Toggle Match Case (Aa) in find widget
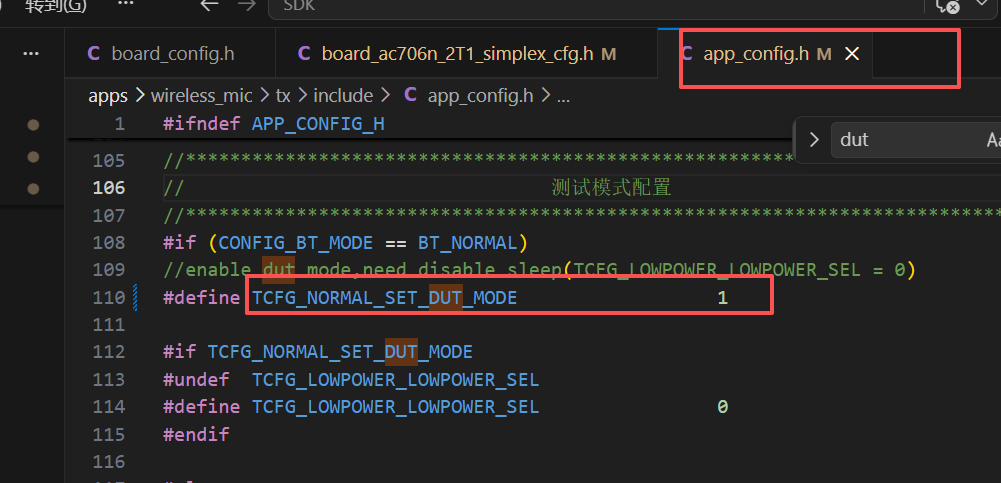Image resolution: width=1001 pixels, height=483 pixels. (993, 140)
